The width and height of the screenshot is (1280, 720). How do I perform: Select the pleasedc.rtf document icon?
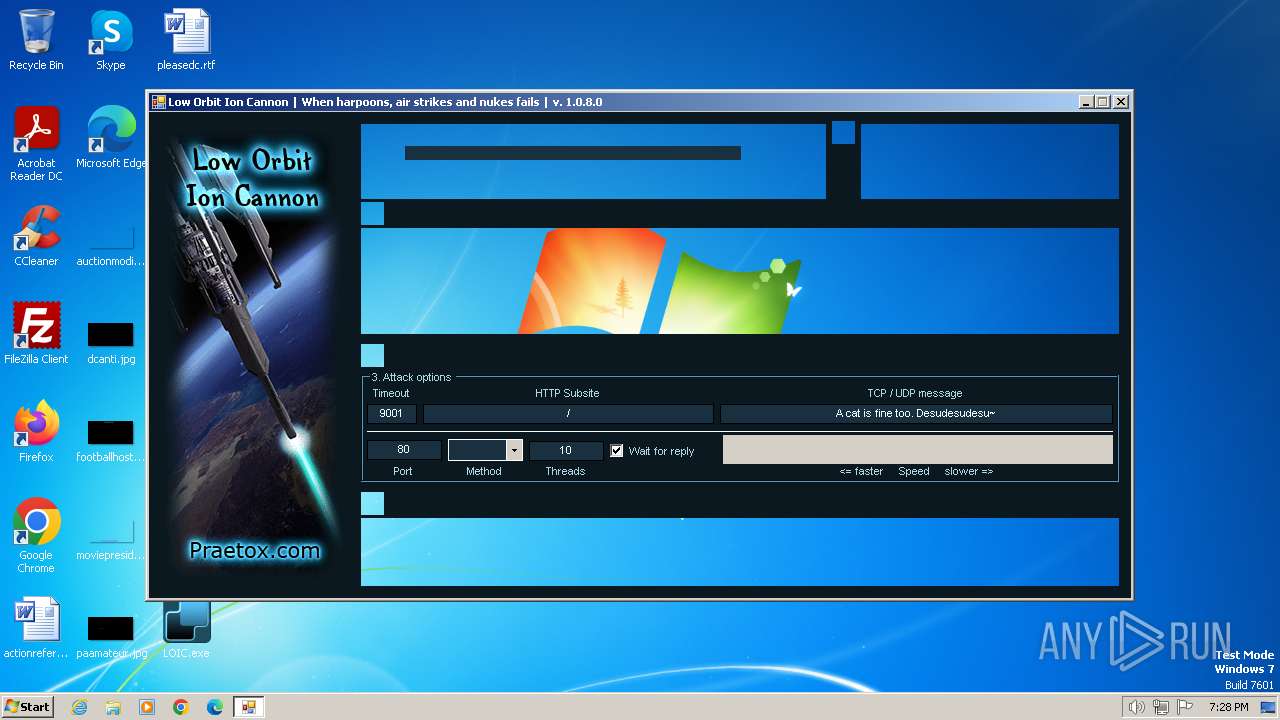186,40
